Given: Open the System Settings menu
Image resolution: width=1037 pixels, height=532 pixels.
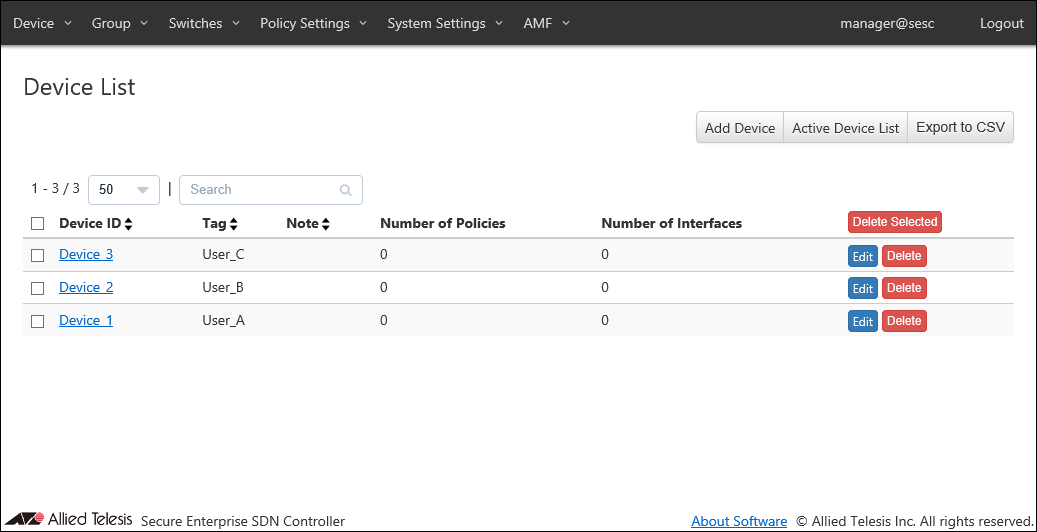Looking at the screenshot, I should coord(445,23).
